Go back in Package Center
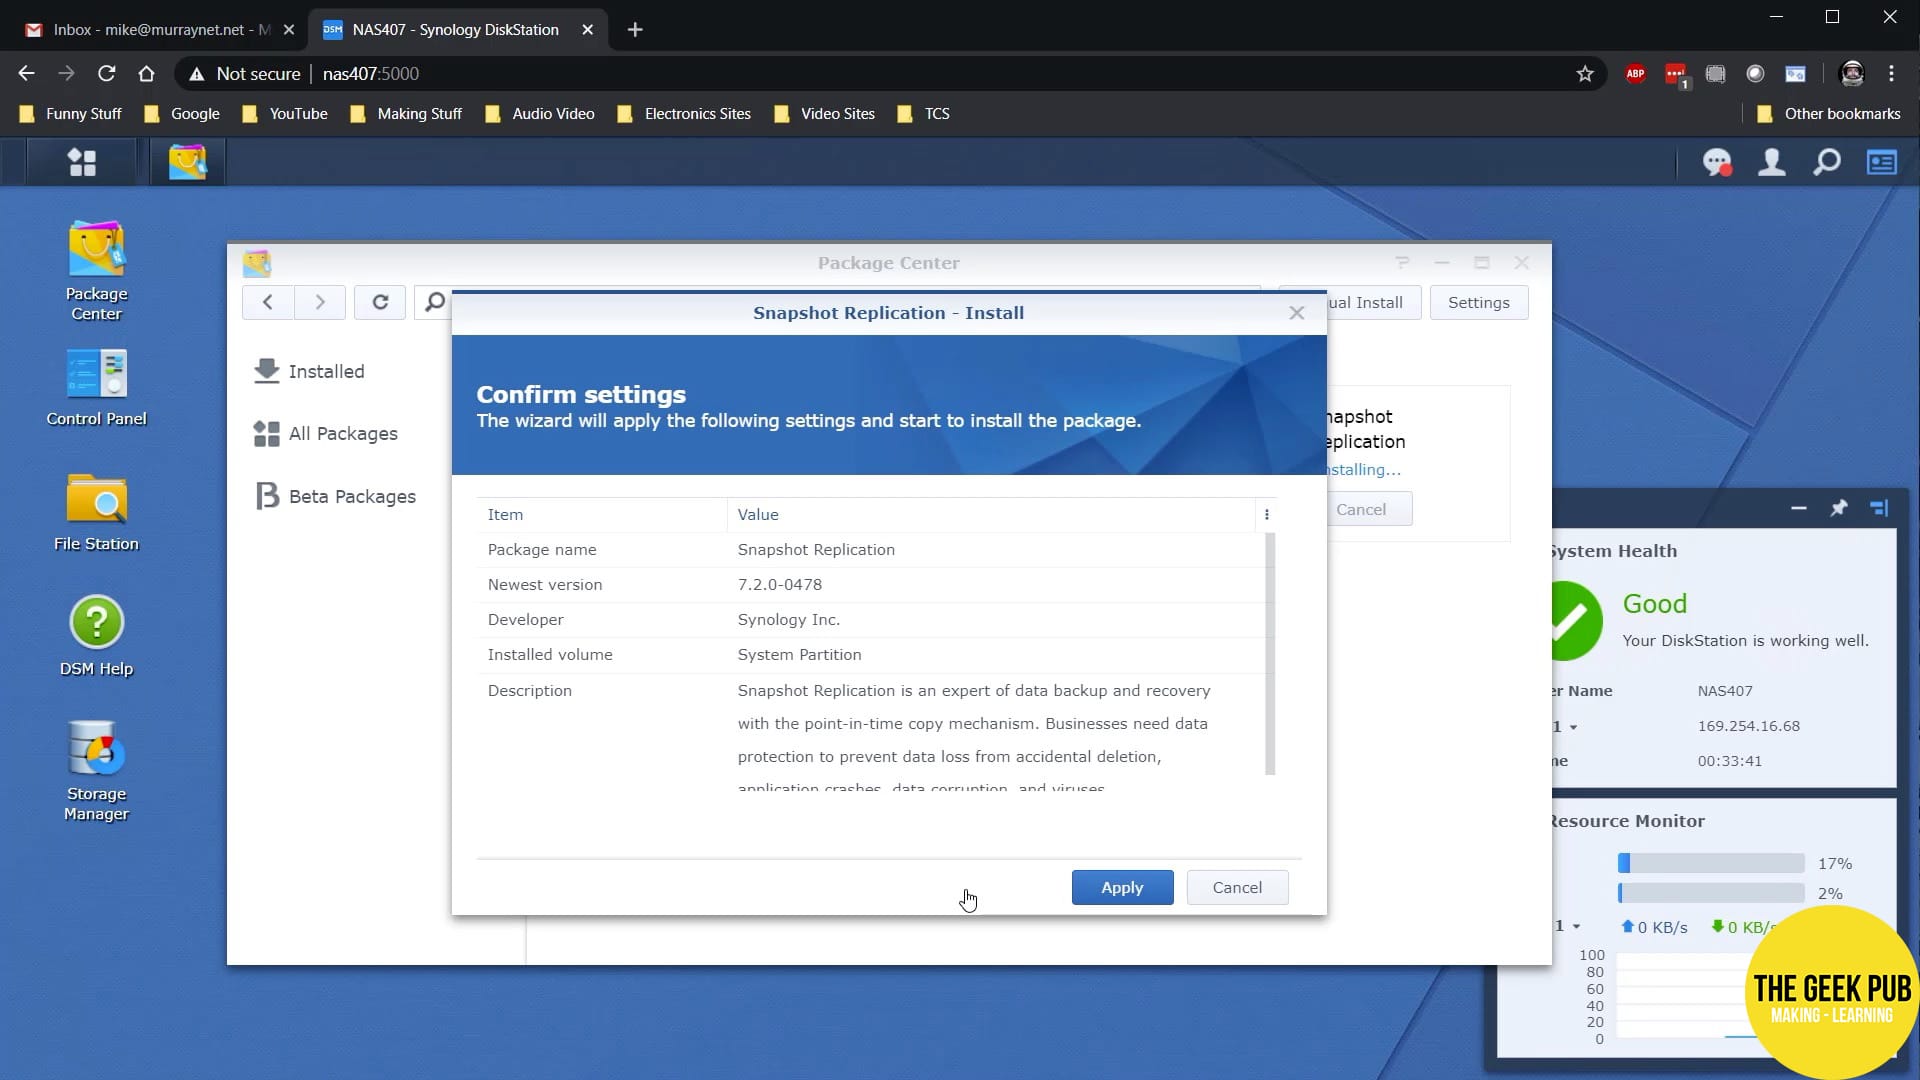Screen dimensions: 1920x1080 point(268,302)
